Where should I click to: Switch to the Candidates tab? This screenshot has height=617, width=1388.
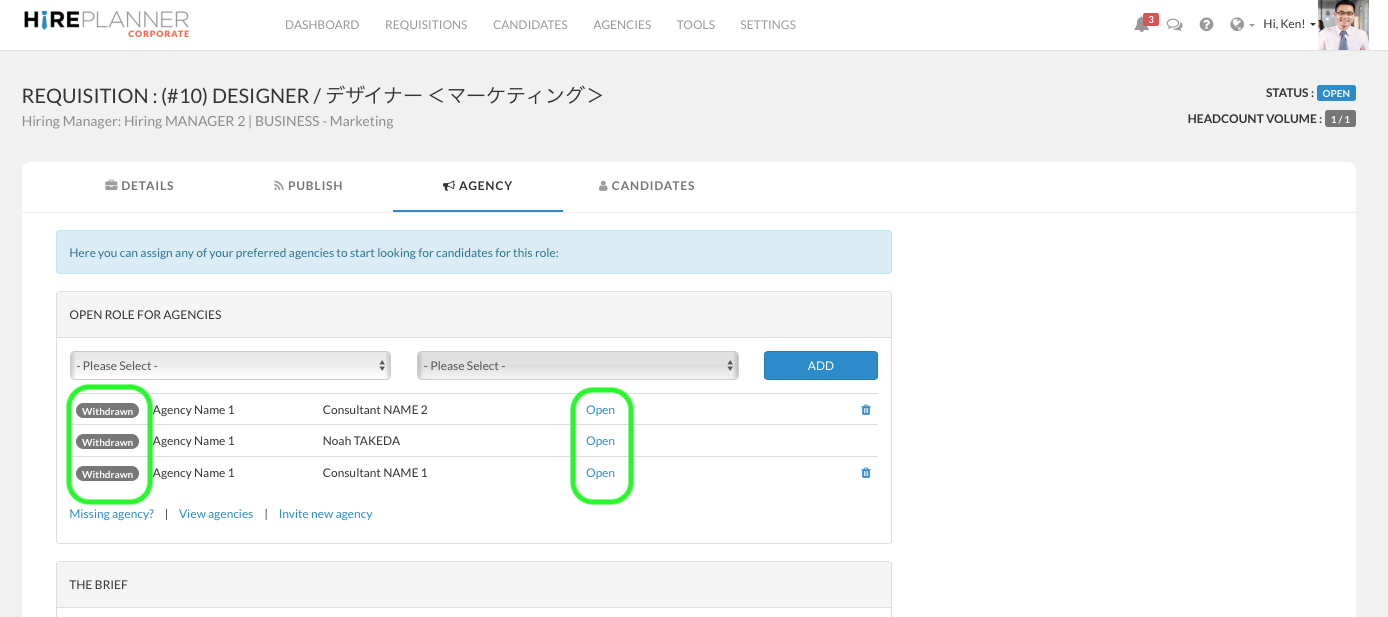tap(646, 186)
